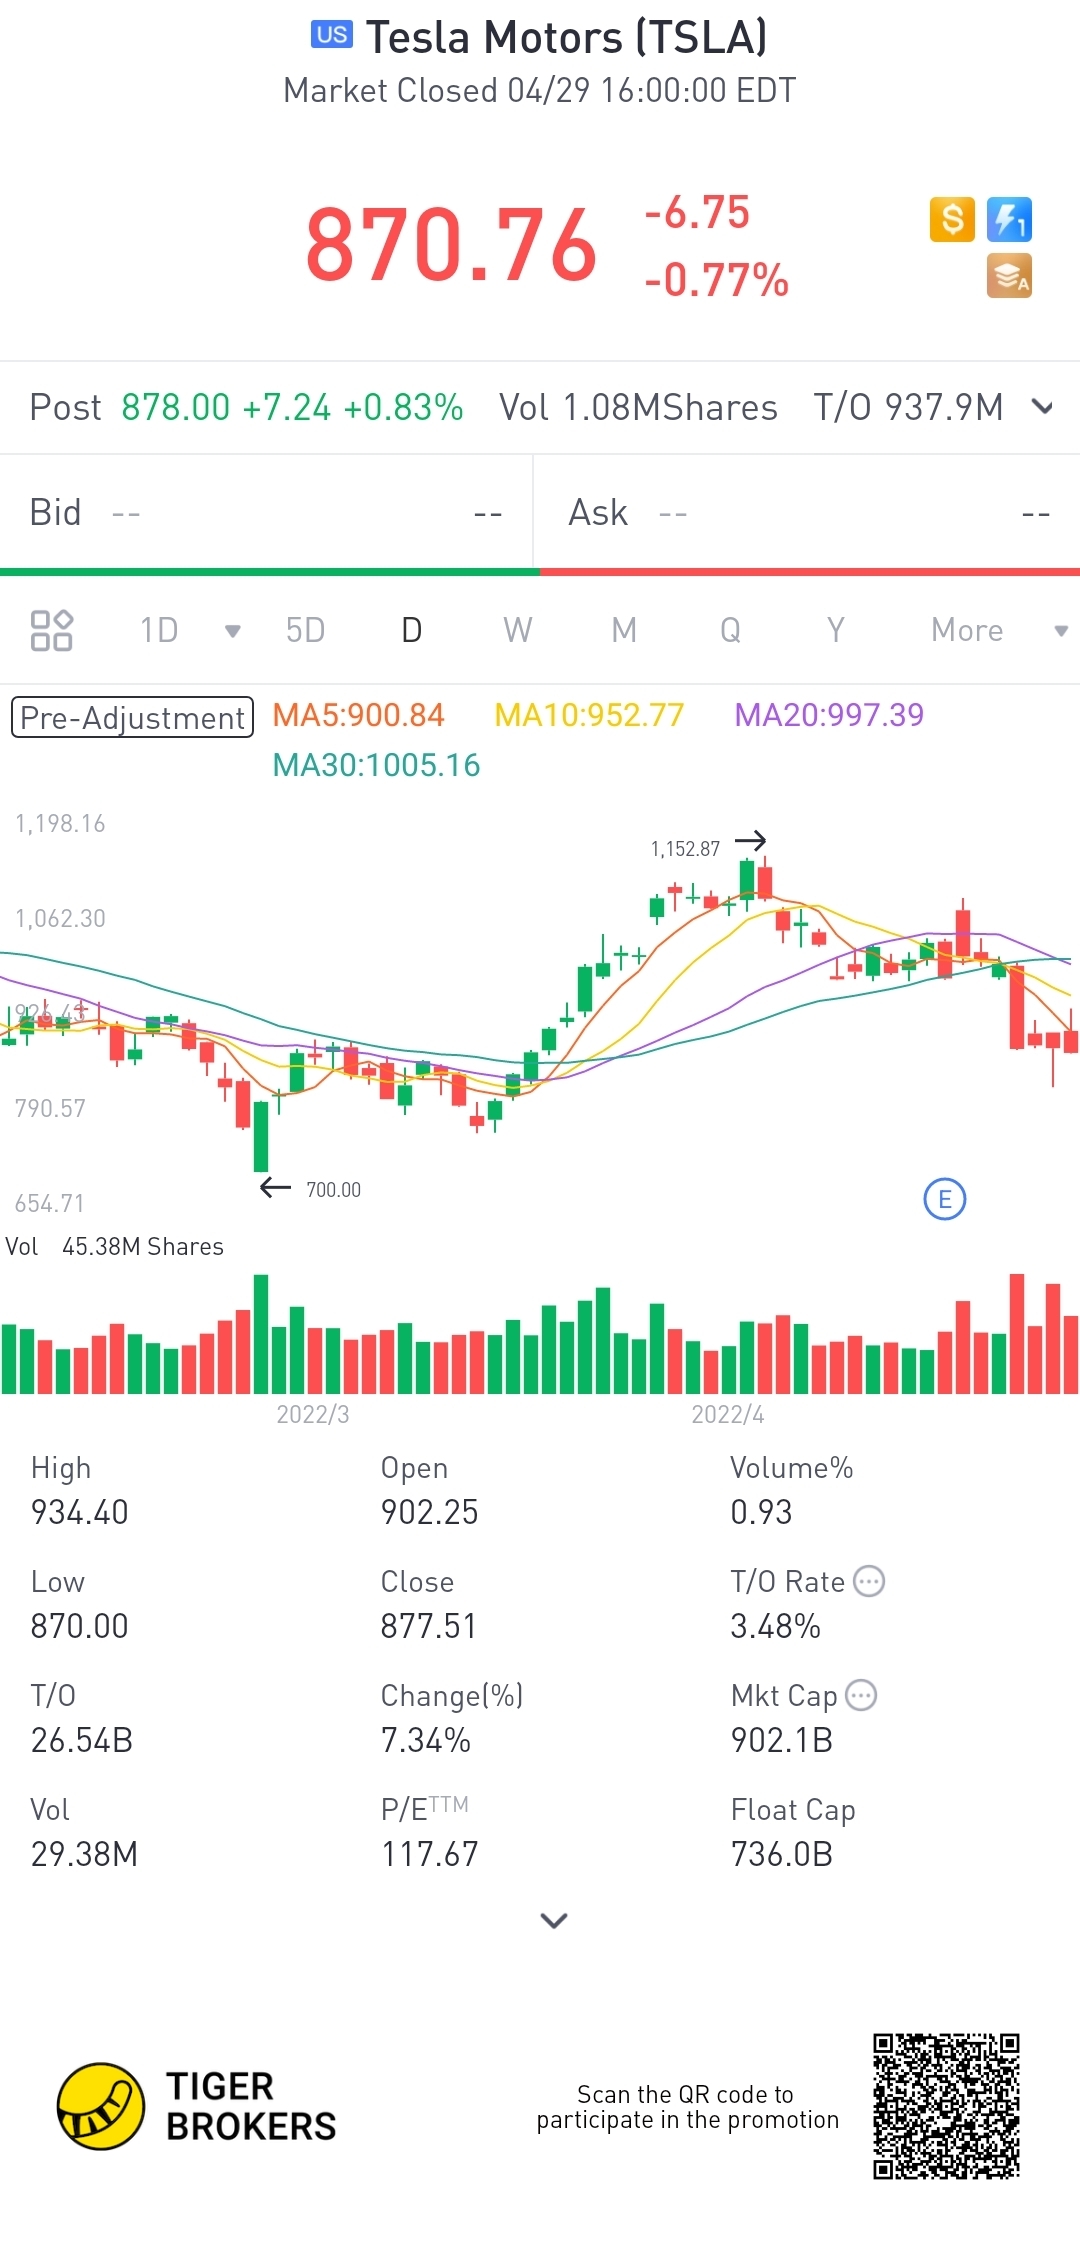
Task: Select the D daily chart tab
Action: pyautogui.click(x=411, y=630)
